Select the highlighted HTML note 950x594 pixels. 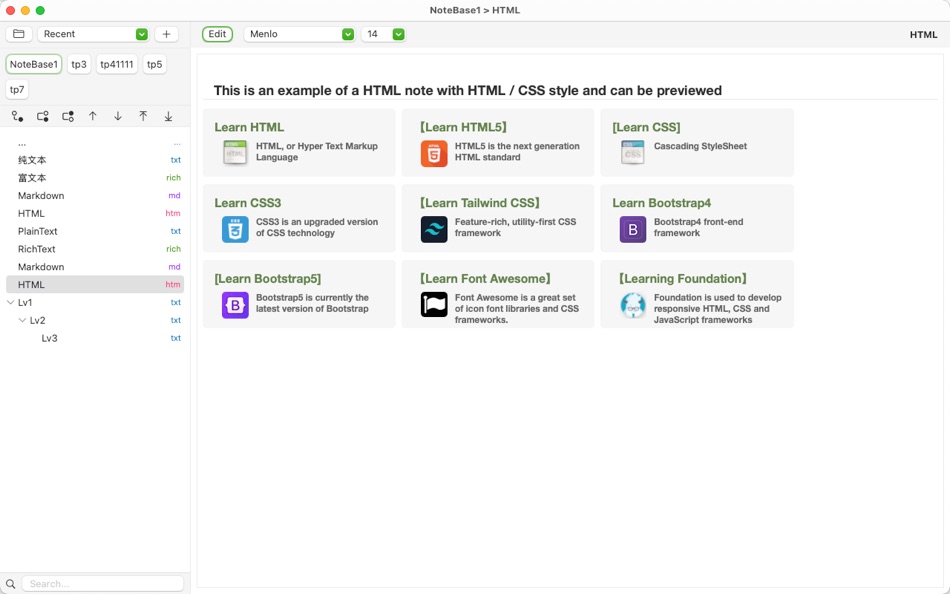tap(95, 284)
